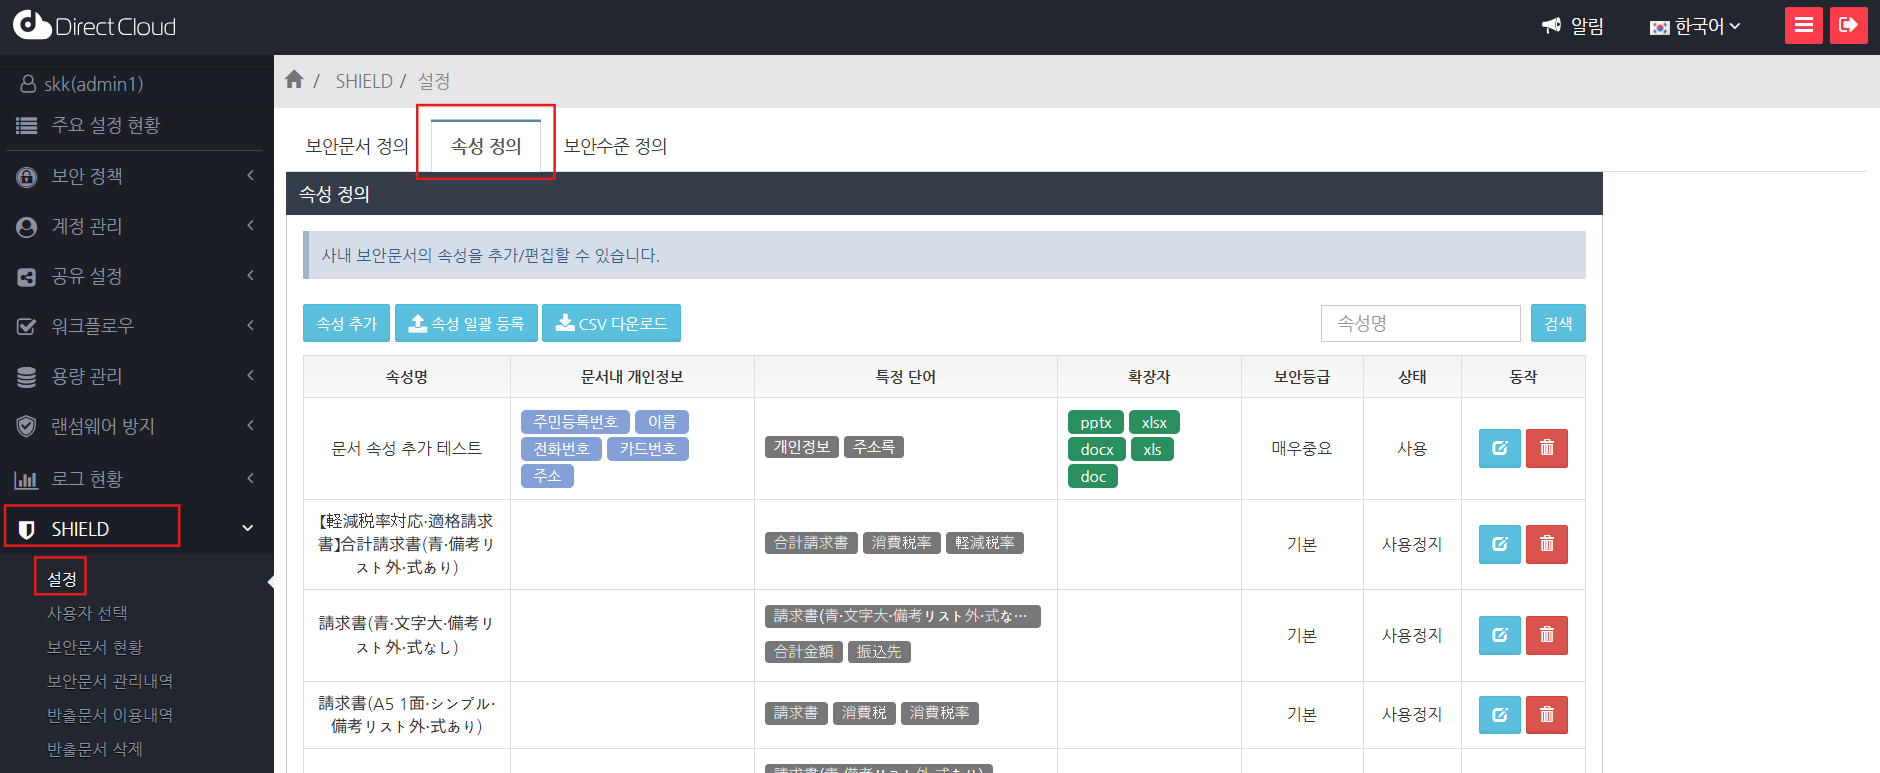
Task: Click the 振込先 keyword tag
Action: (x=879, y=652)
